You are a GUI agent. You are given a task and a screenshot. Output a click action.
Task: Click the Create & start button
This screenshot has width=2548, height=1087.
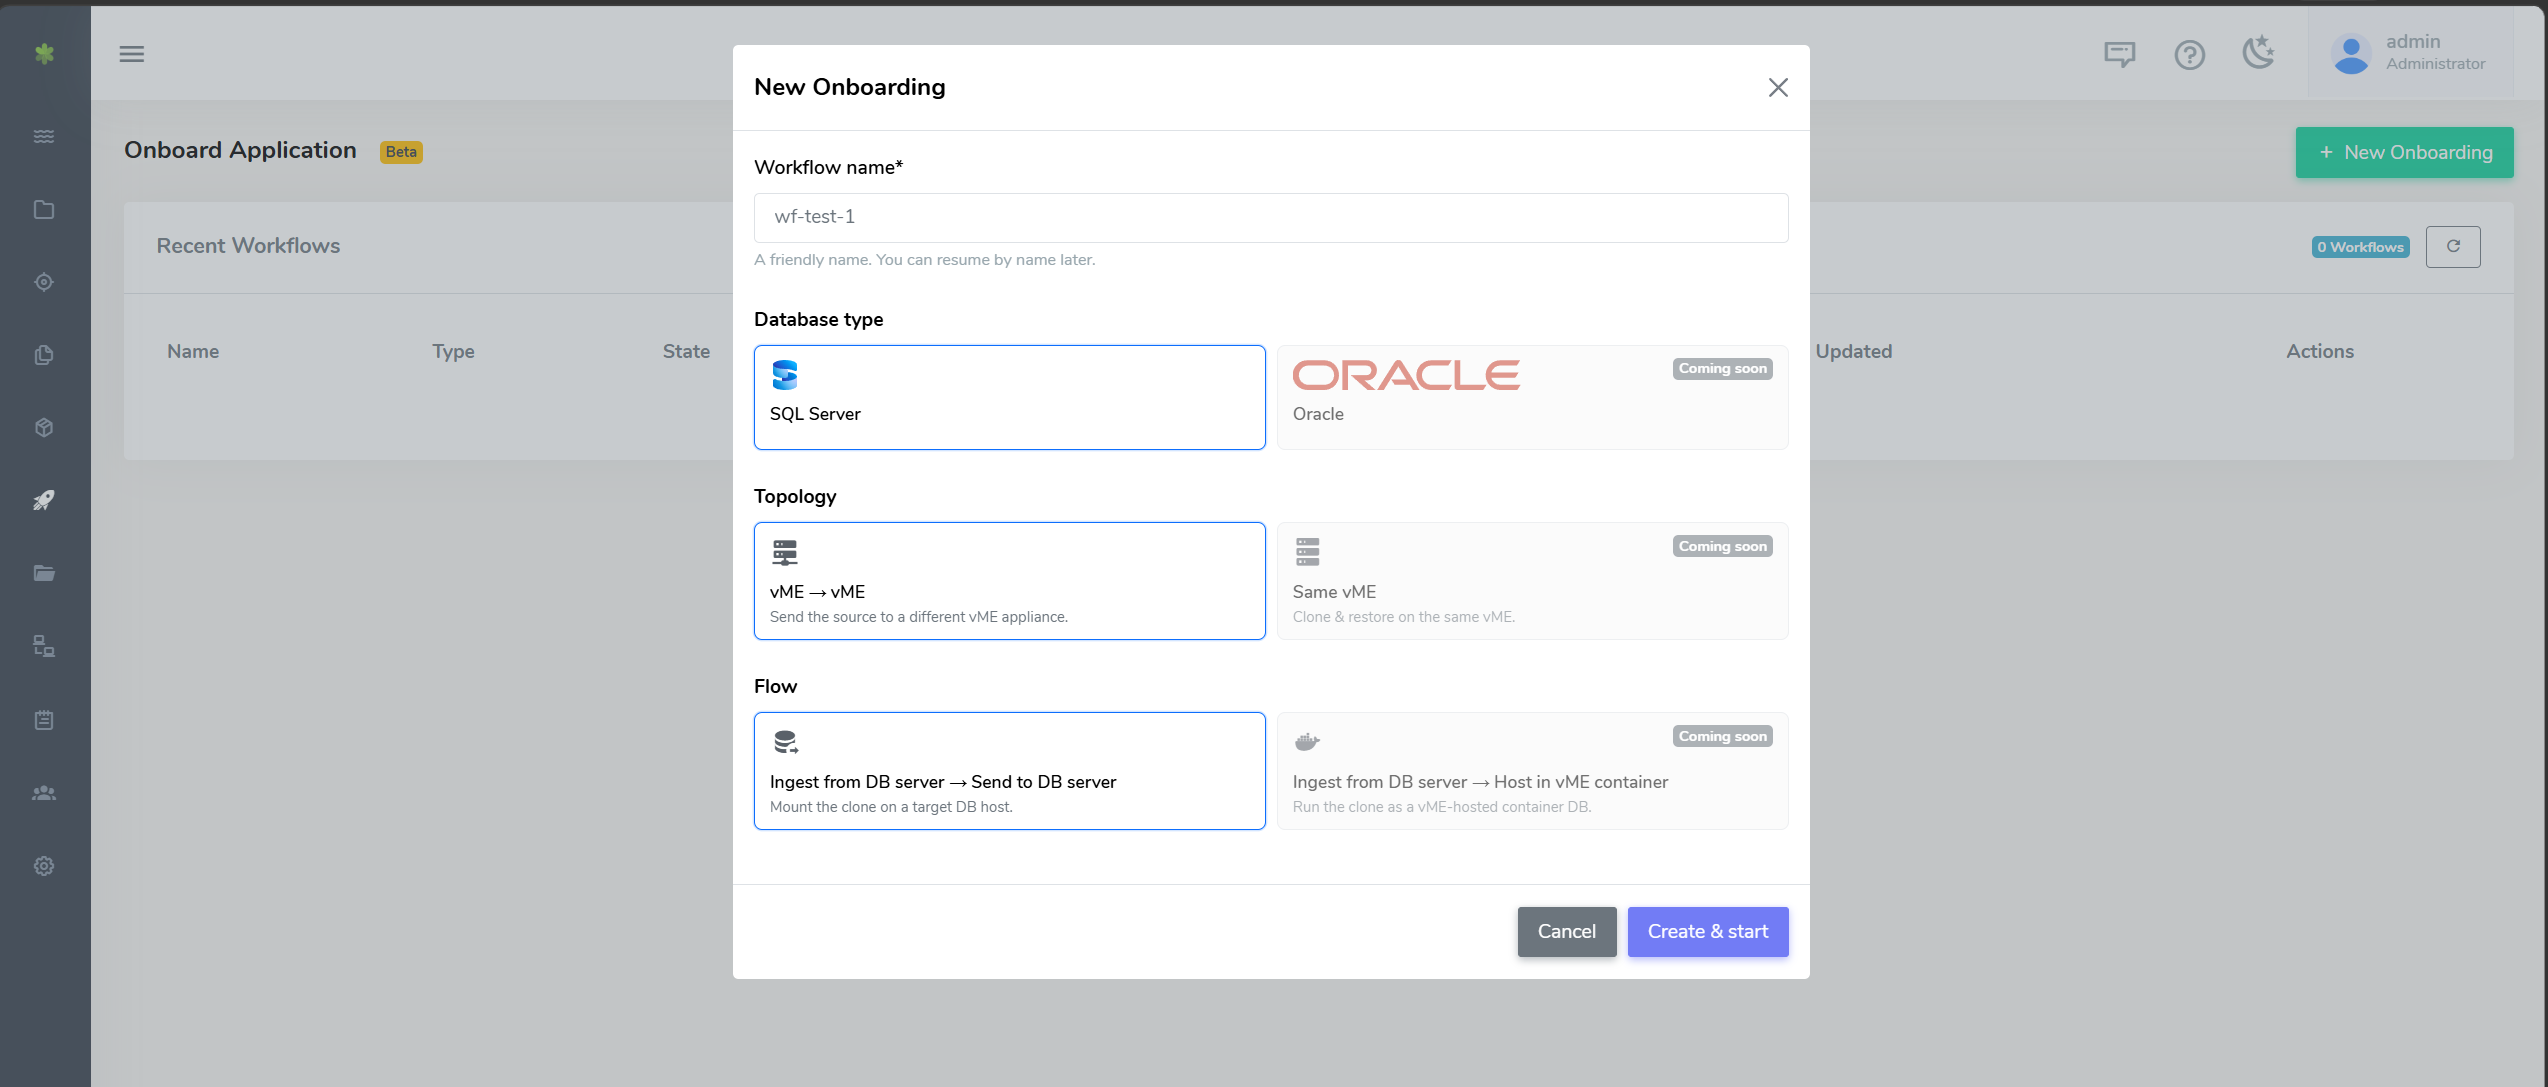1707,932
